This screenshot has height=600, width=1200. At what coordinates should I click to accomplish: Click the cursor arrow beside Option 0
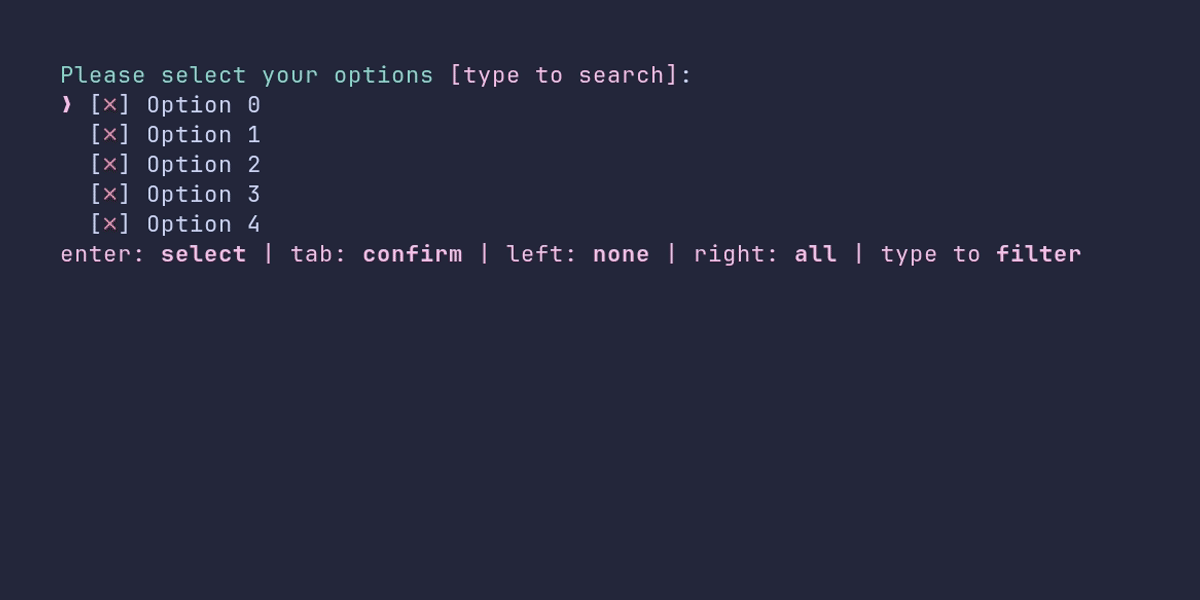pos(67,105)
